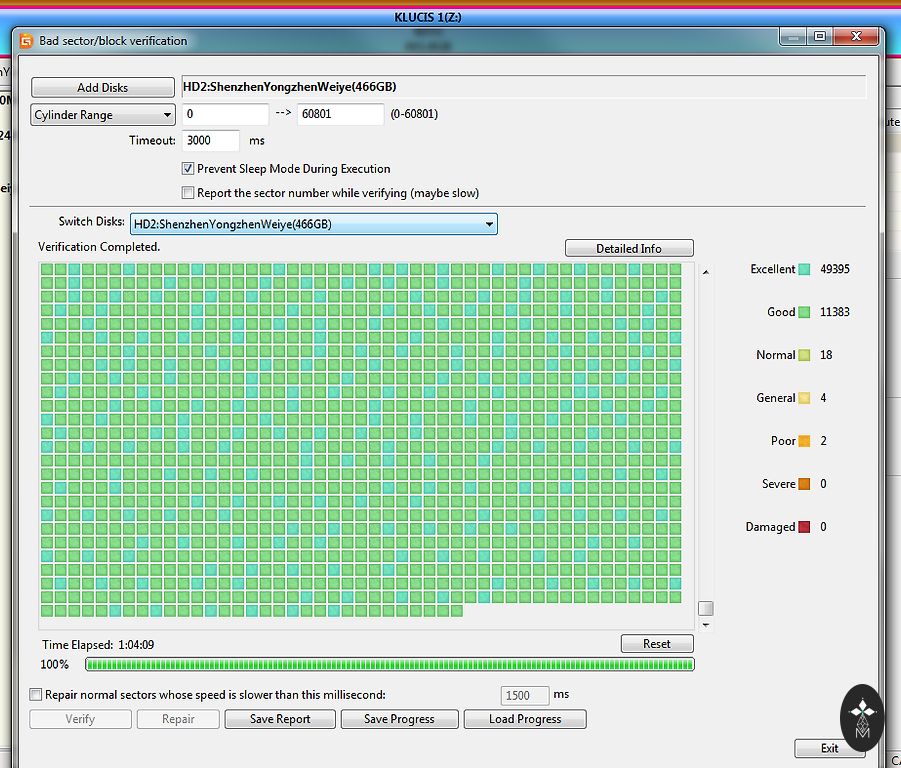This screenshot has width=901, height=768.
Task: Click the Timeout value input field
Action: (x=211, y=141)
